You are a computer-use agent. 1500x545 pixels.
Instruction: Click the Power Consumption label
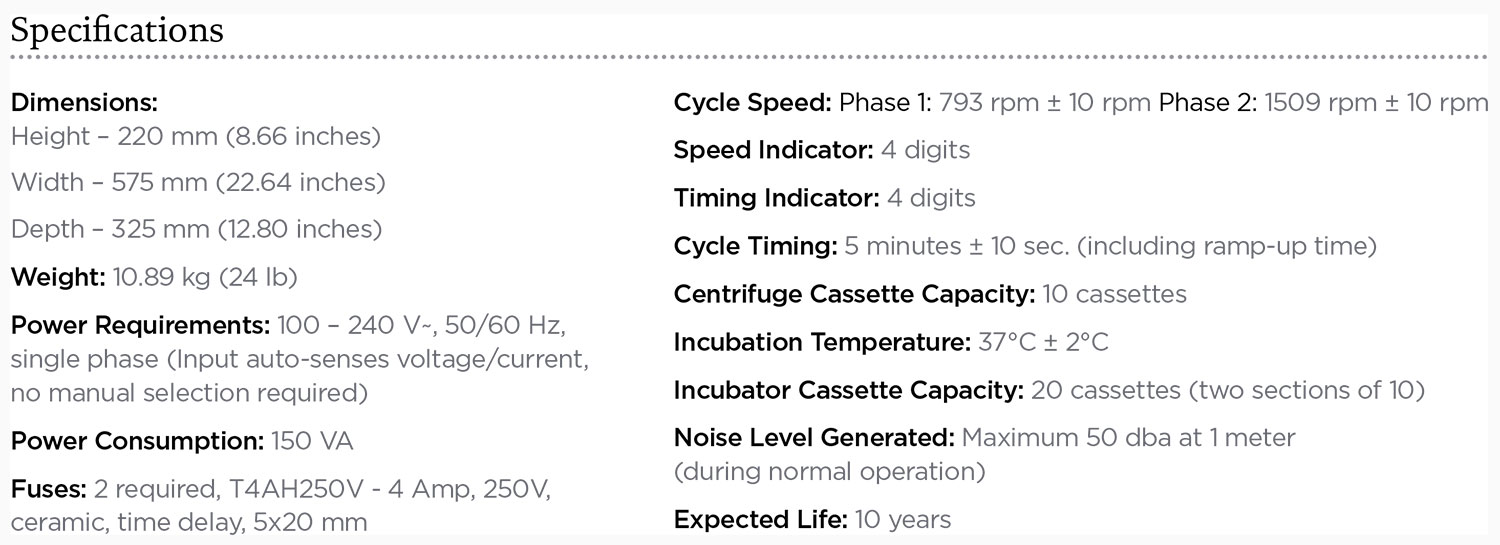coord(137,441)
